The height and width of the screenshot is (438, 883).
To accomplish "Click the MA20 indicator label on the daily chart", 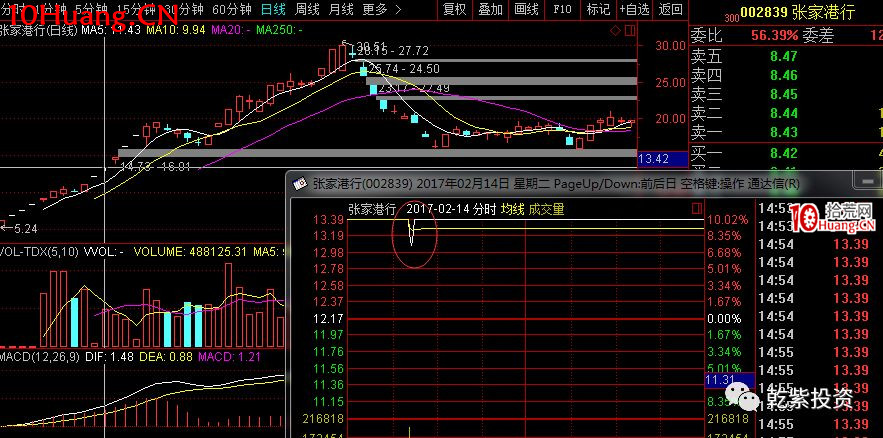I will coord(230,30).
